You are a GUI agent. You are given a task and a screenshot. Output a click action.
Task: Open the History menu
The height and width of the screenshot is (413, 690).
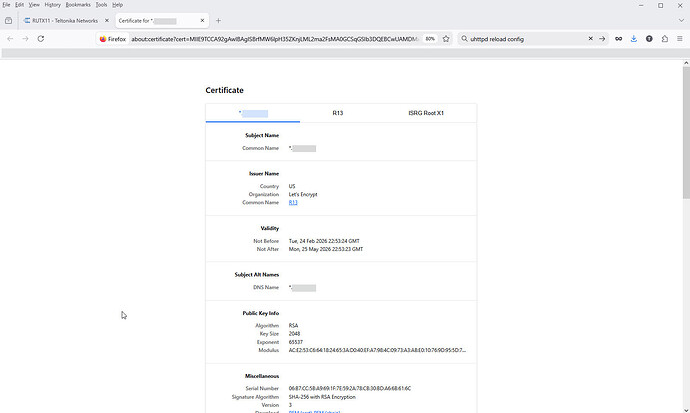52,5
